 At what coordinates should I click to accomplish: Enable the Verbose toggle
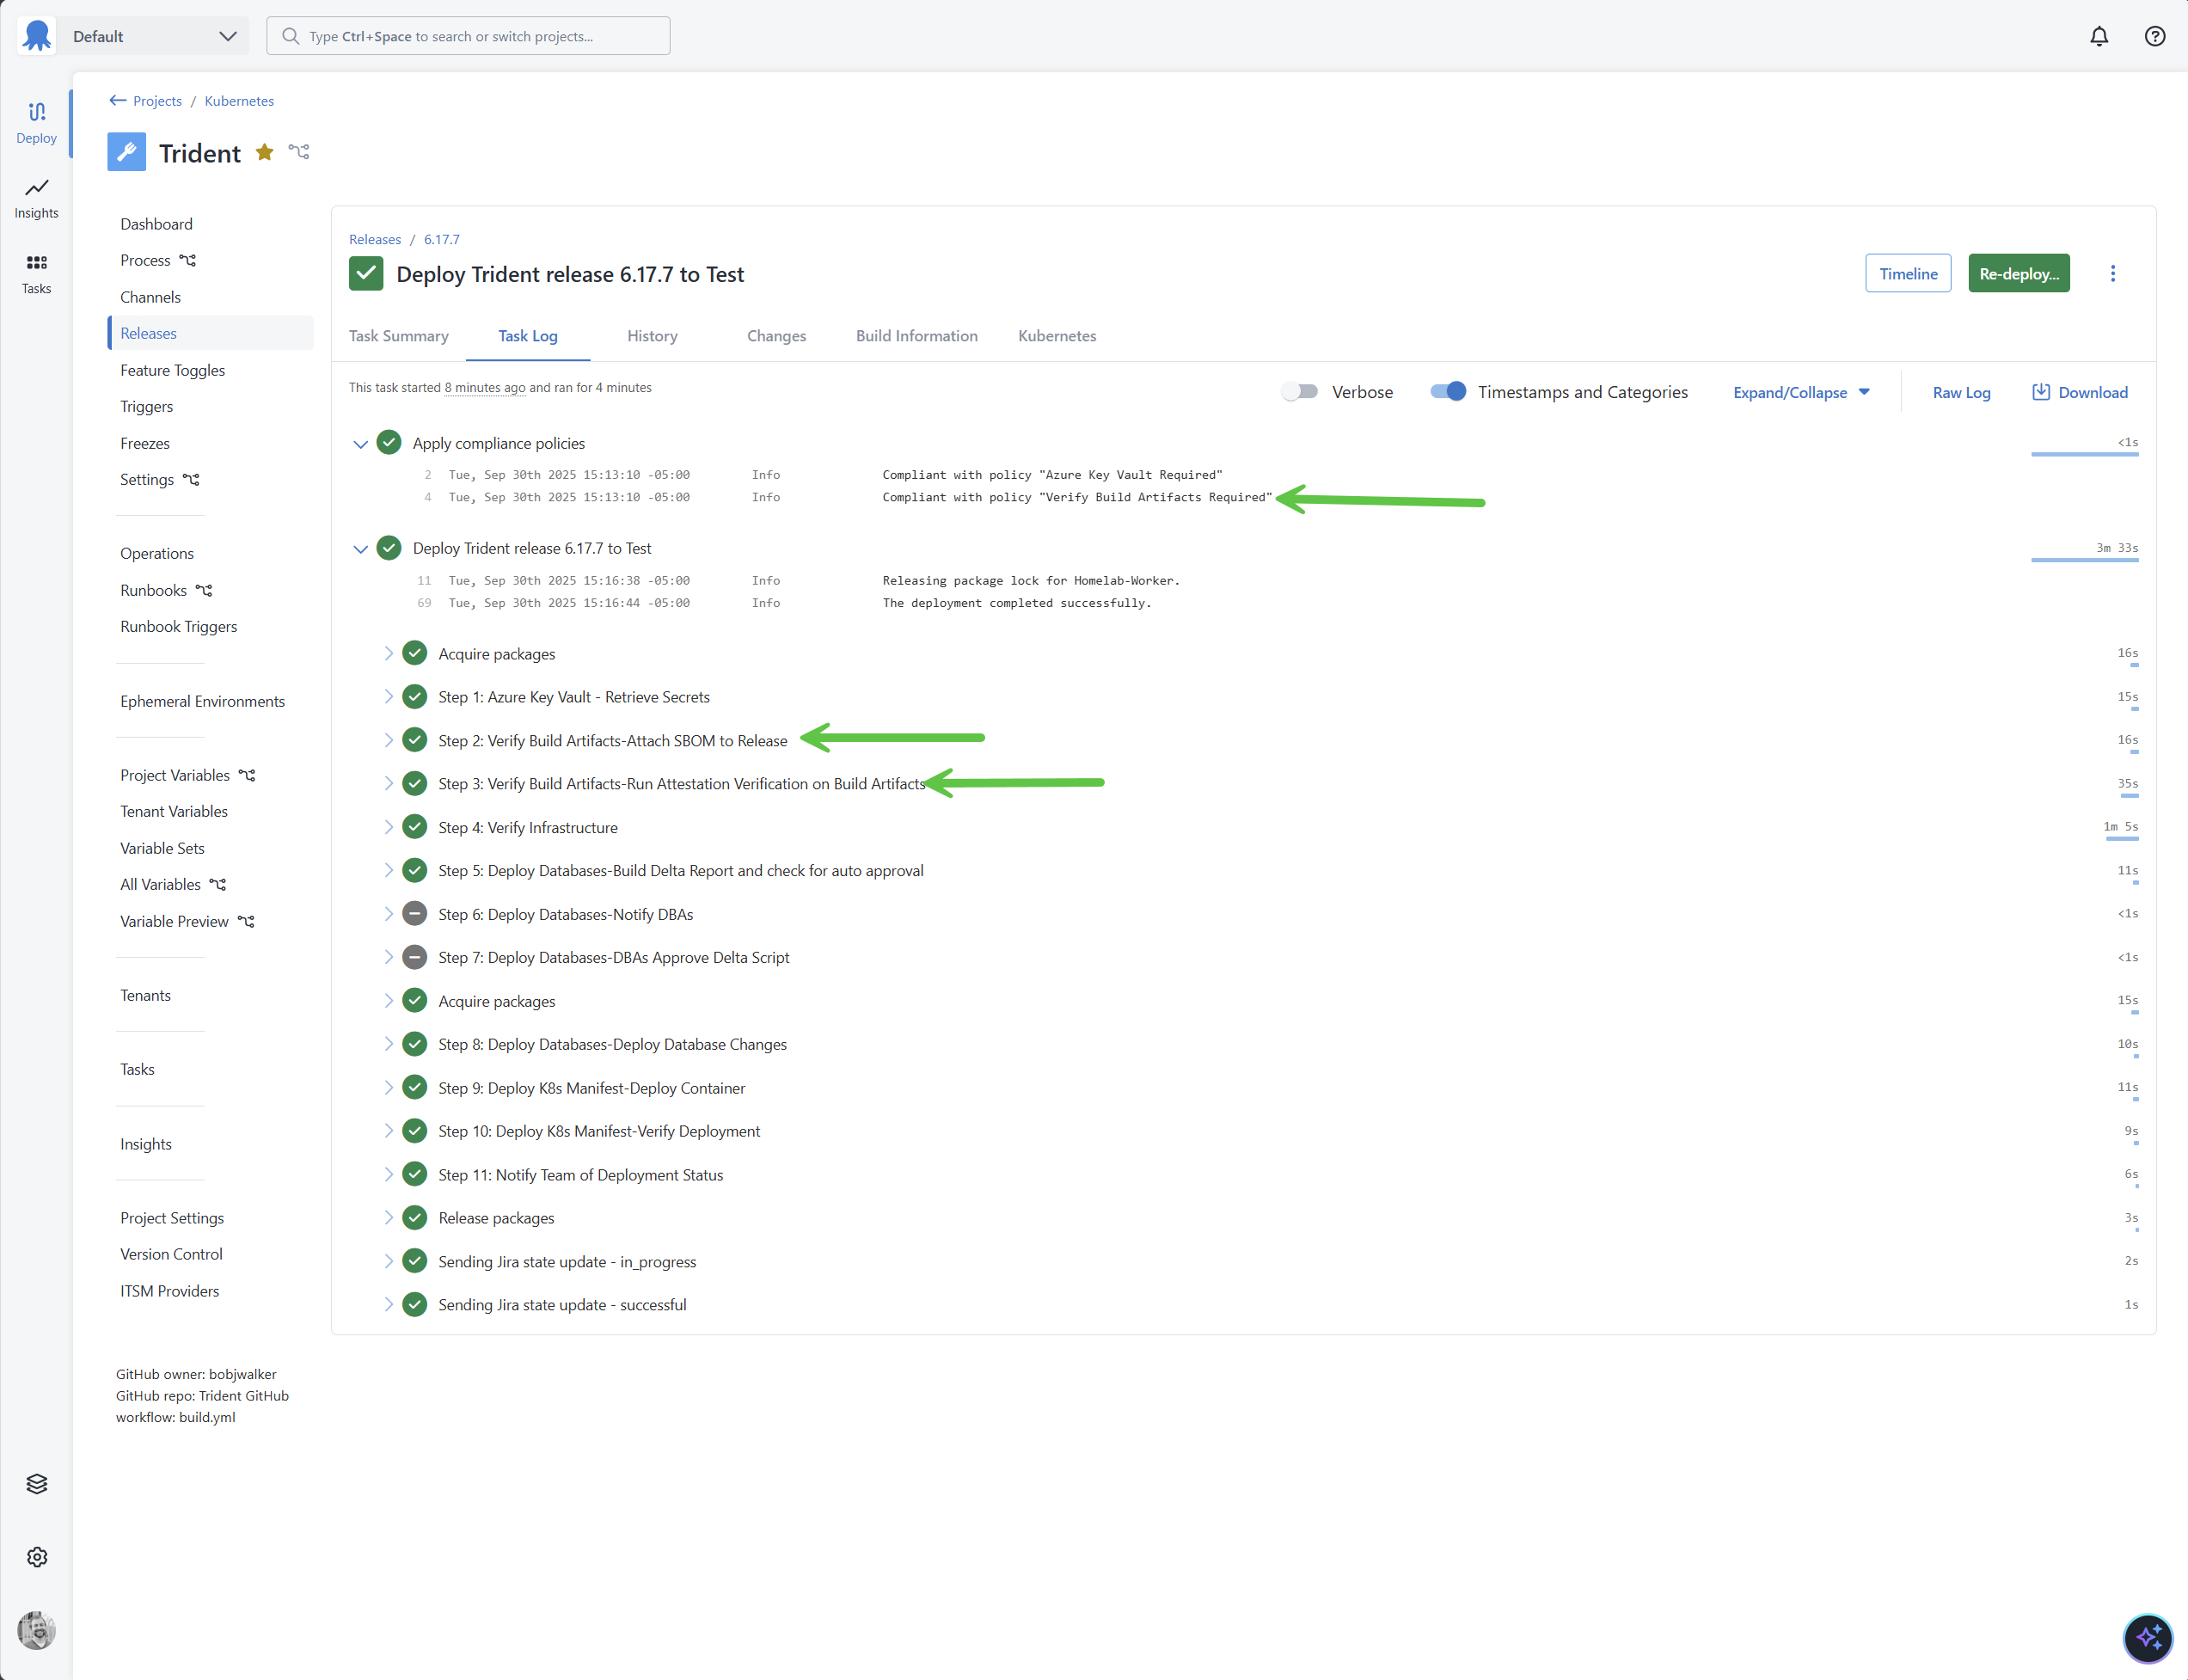coord(1299,391)
